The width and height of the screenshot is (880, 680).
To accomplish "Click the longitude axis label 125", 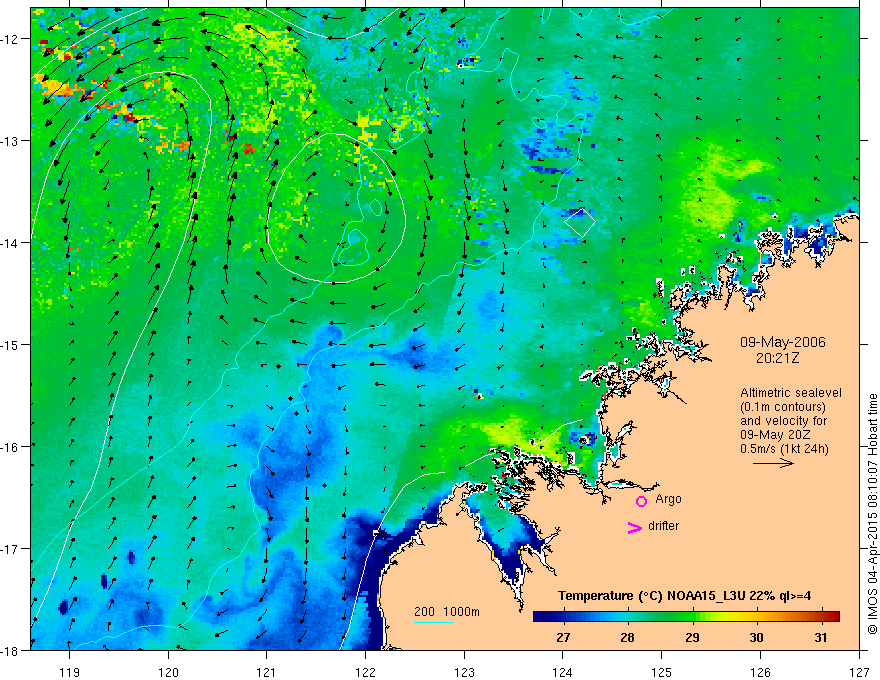I will 662,673.
